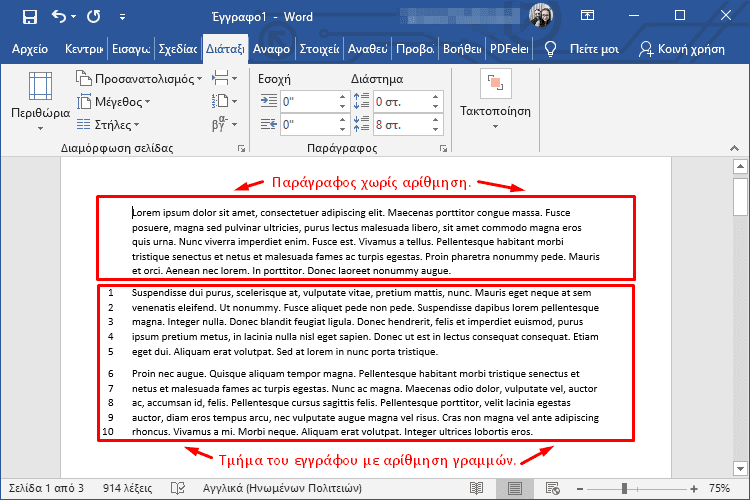Viewport: 750px width, 500px height.
Task: Click the Redo/Repeat icon
Action: [94, 17]
